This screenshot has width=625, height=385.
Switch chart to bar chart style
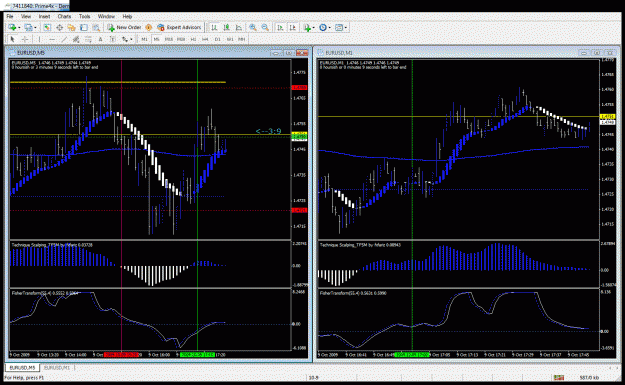(214, 28)
